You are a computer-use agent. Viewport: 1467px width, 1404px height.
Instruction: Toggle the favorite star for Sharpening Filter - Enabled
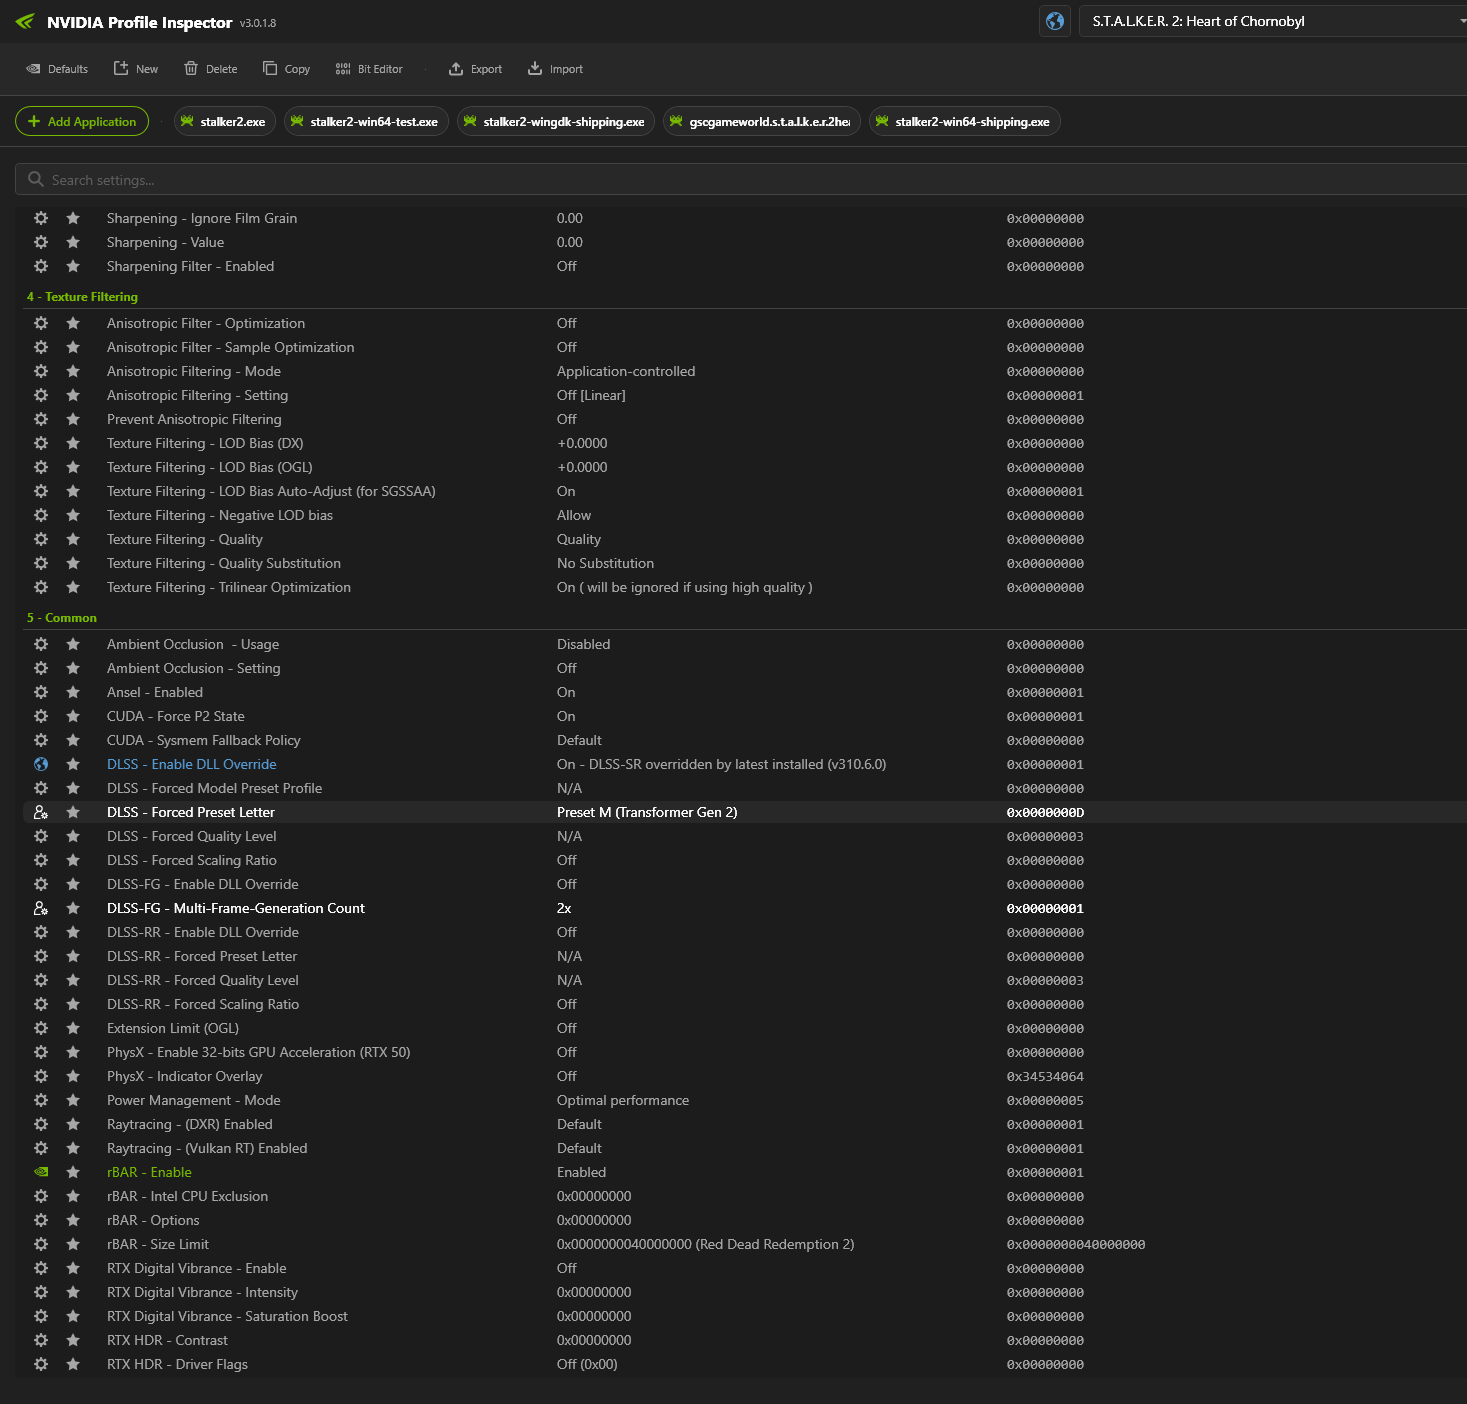pyautogui.click(x=73, y=266)
